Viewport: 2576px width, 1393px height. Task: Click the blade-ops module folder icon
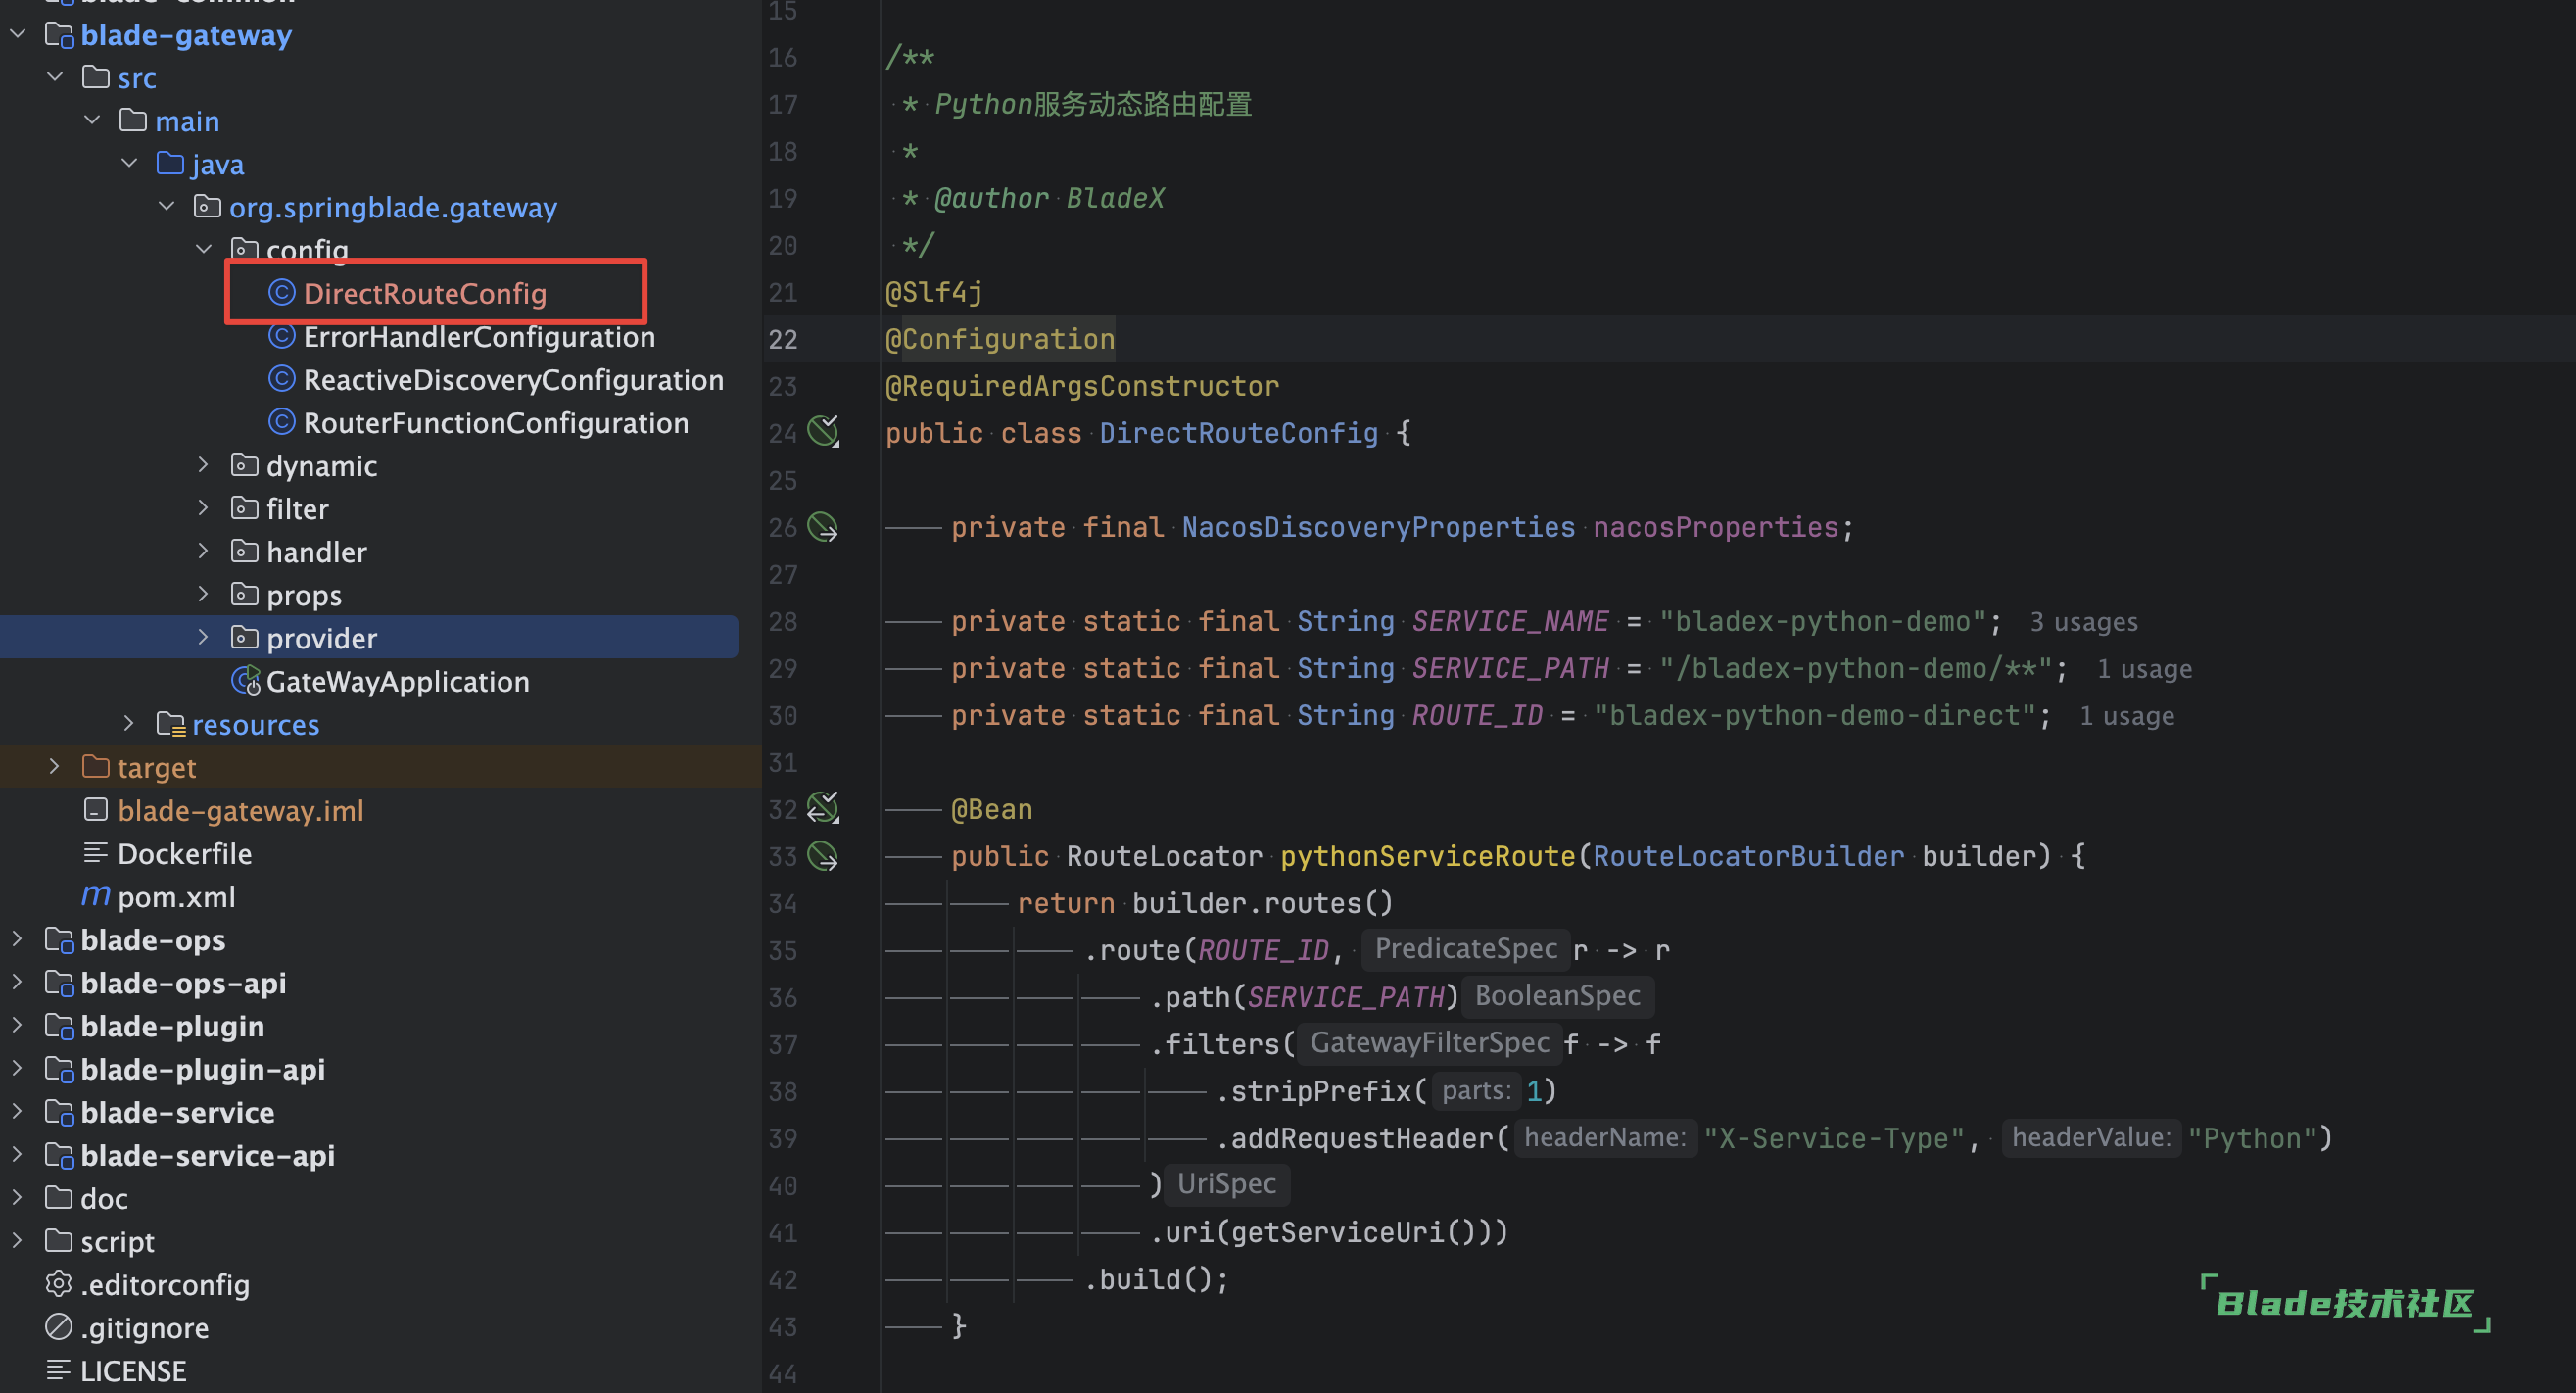pos(59,940)
